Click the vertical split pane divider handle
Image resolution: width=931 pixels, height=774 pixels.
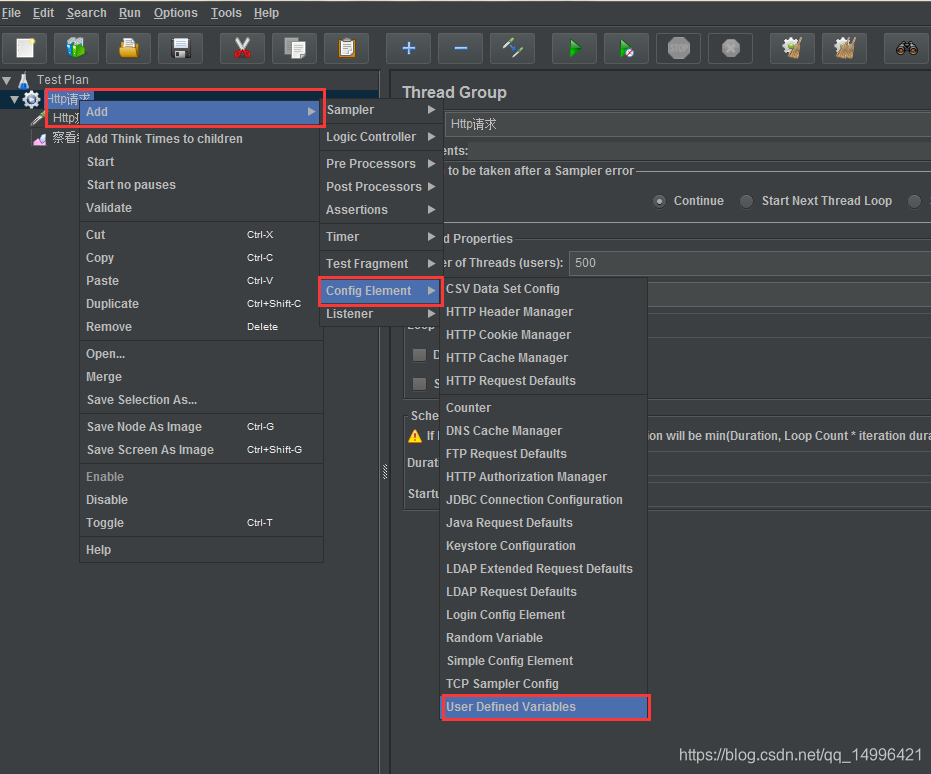click(x=385, y=471)
